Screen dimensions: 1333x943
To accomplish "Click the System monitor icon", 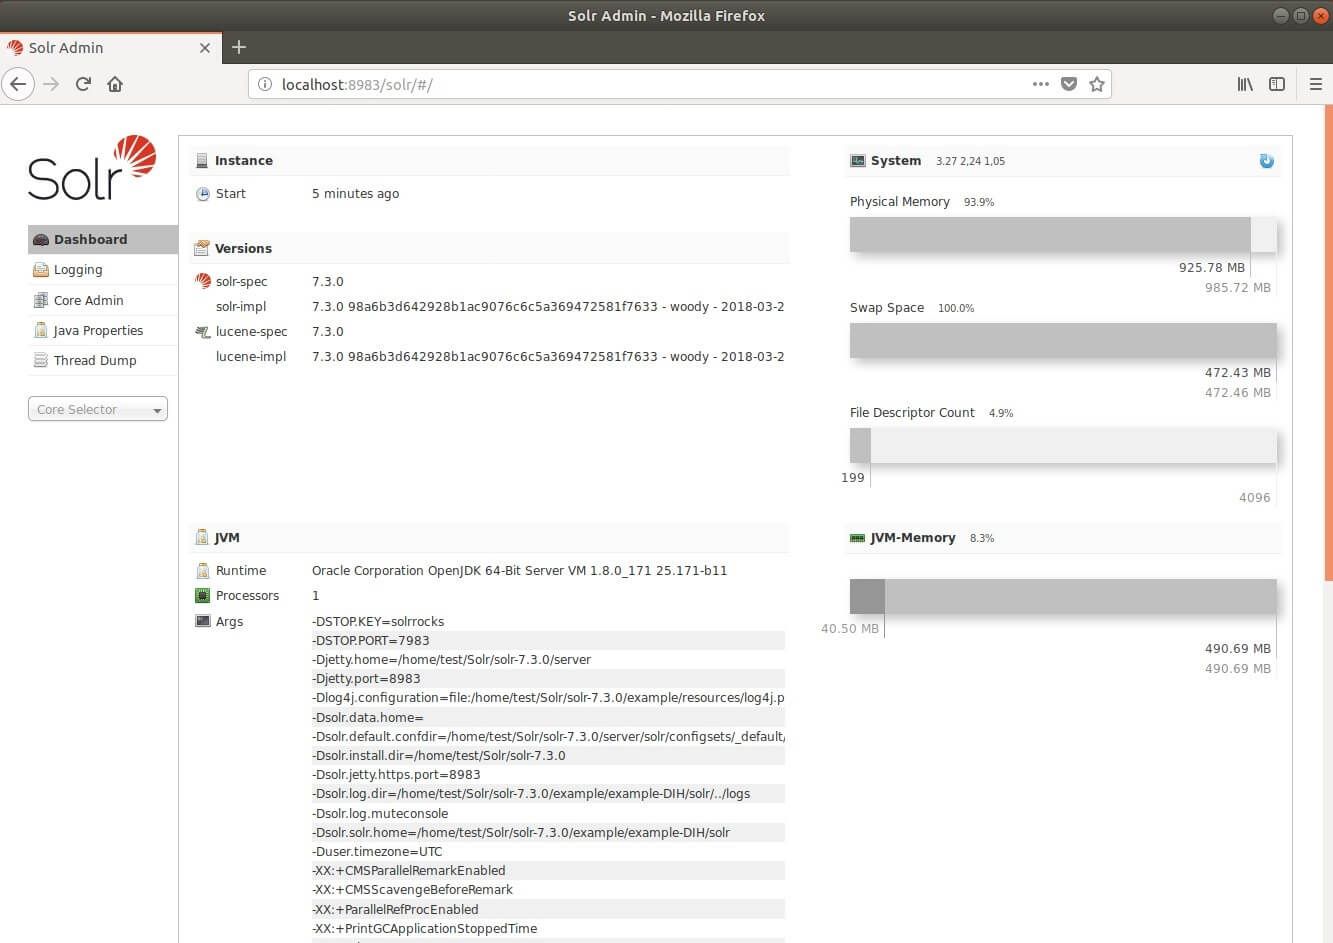I will point(858,161).
